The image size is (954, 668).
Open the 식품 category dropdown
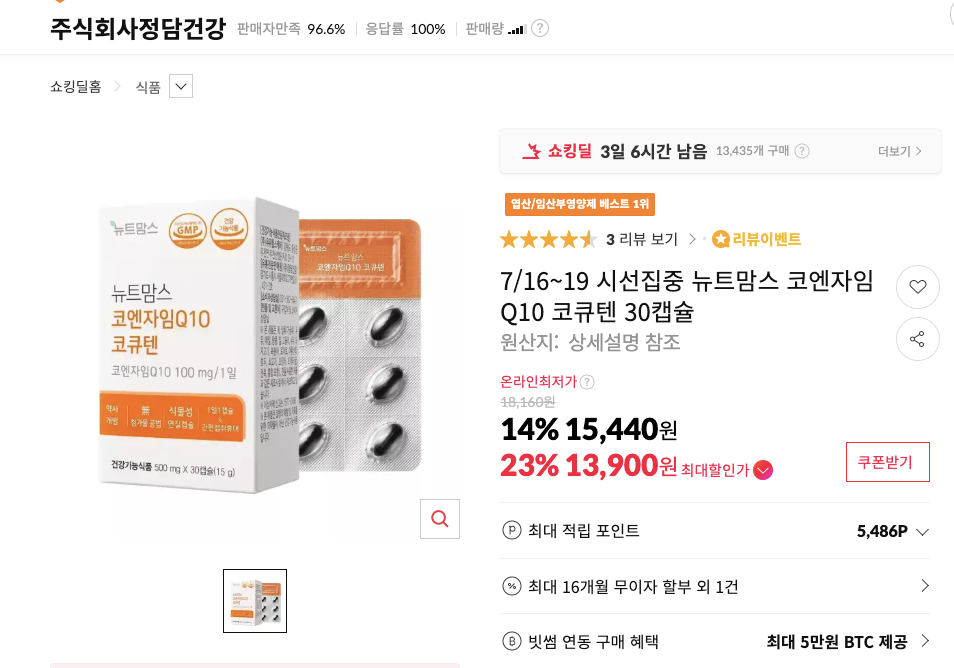[x=181, y=86]
